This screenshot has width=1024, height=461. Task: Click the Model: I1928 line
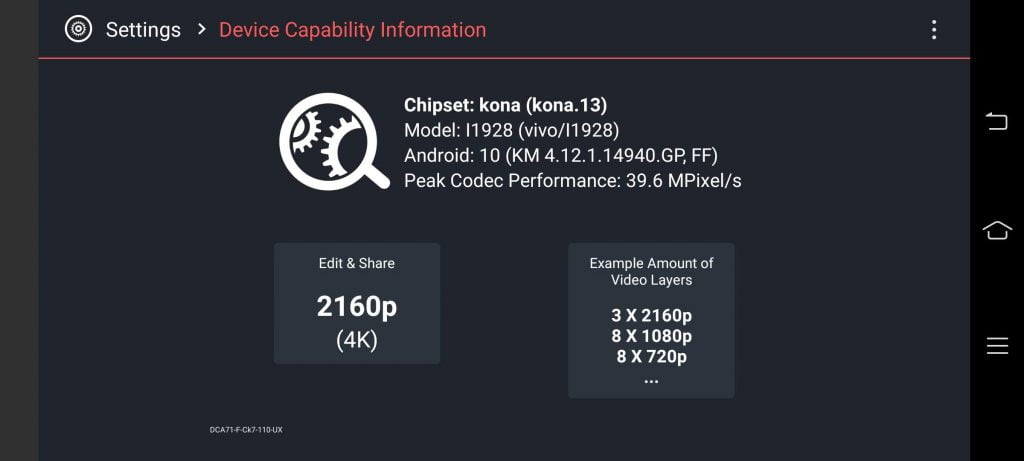pos(511,131)
